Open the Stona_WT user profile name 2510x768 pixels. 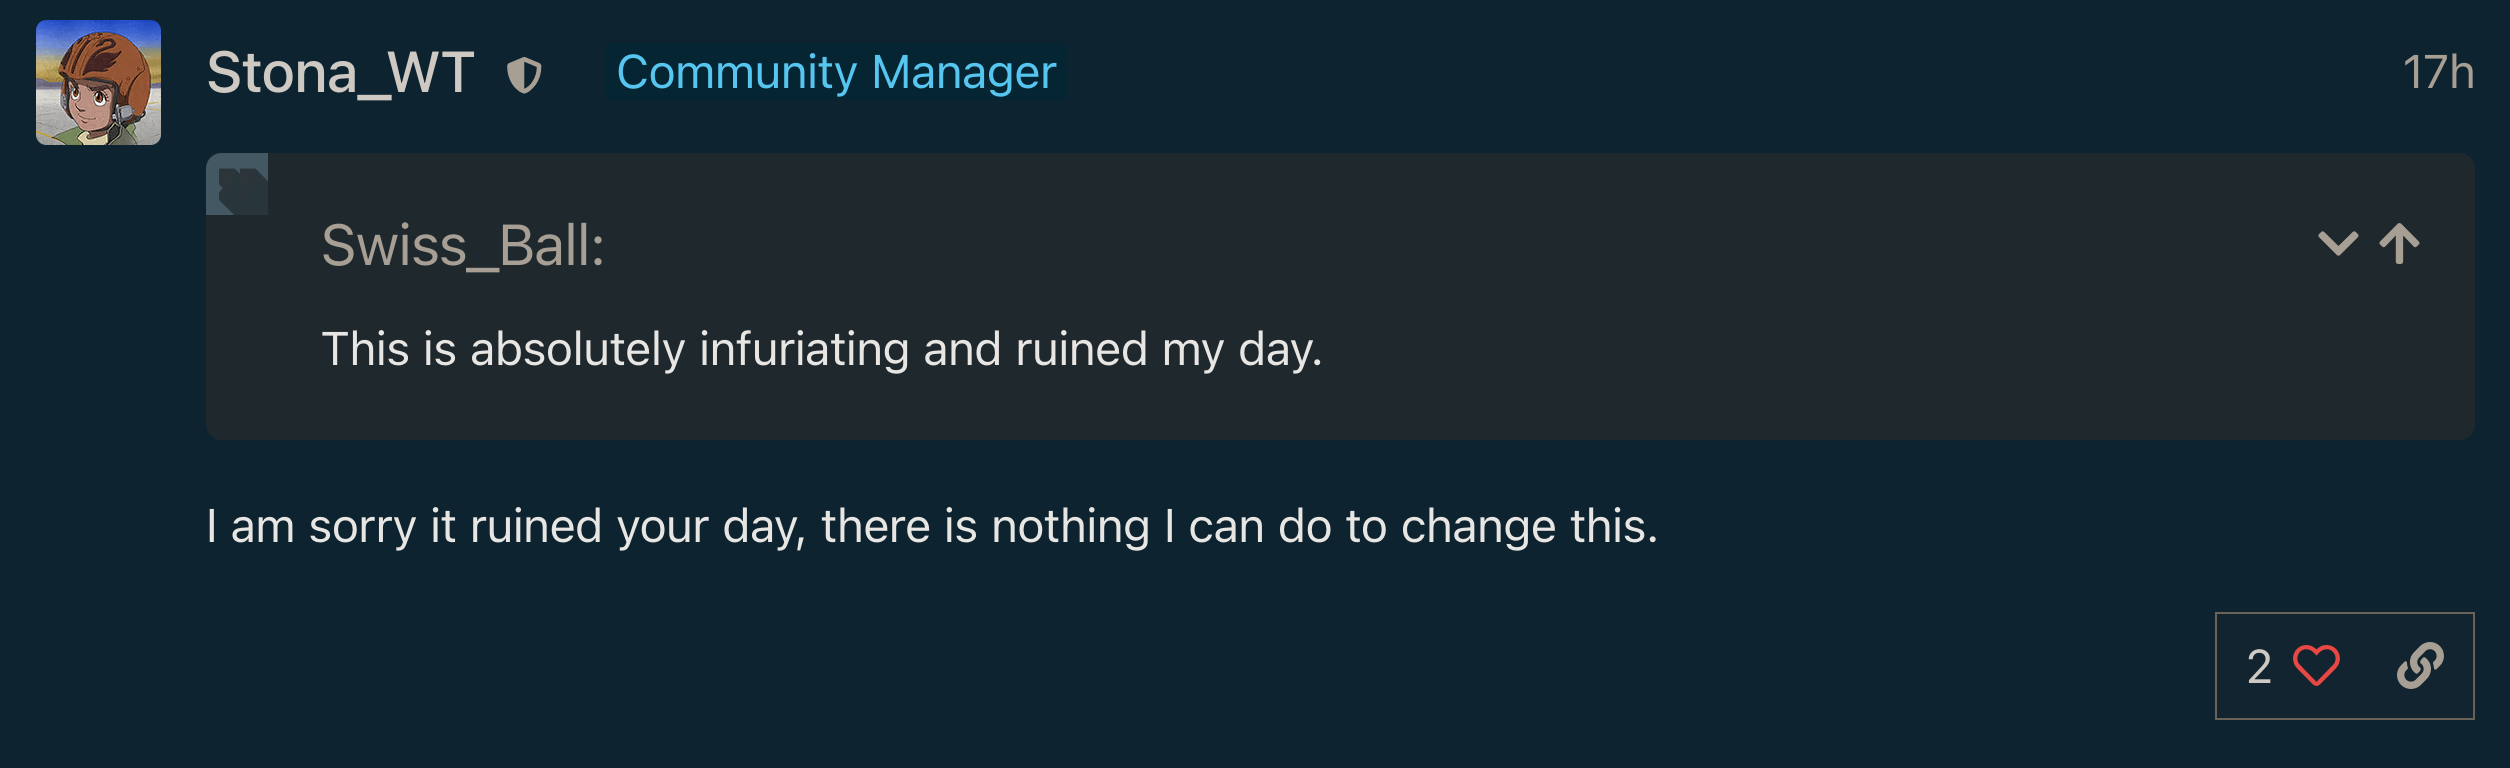tap(340, 73)
